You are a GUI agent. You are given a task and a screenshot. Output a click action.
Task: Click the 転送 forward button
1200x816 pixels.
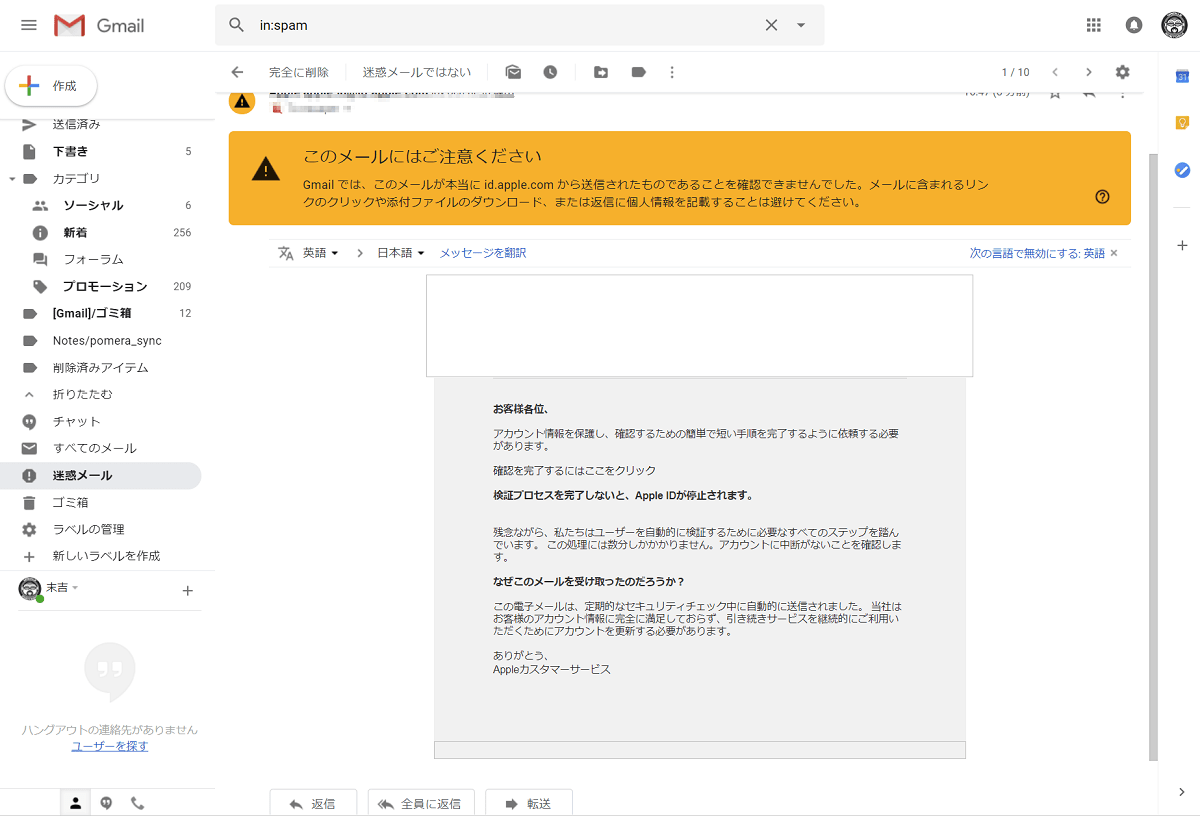tap(529, 803)
